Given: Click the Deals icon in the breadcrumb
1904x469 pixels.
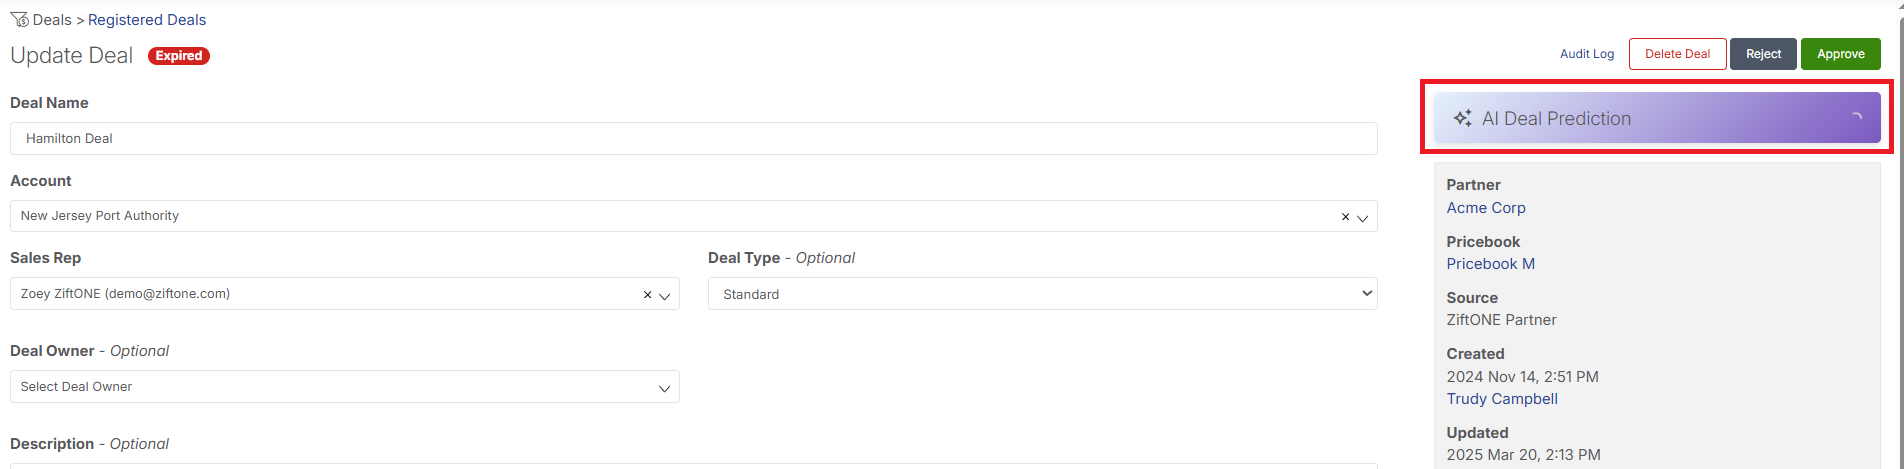Looking at the screenshot, I should (x=19, y=20).
